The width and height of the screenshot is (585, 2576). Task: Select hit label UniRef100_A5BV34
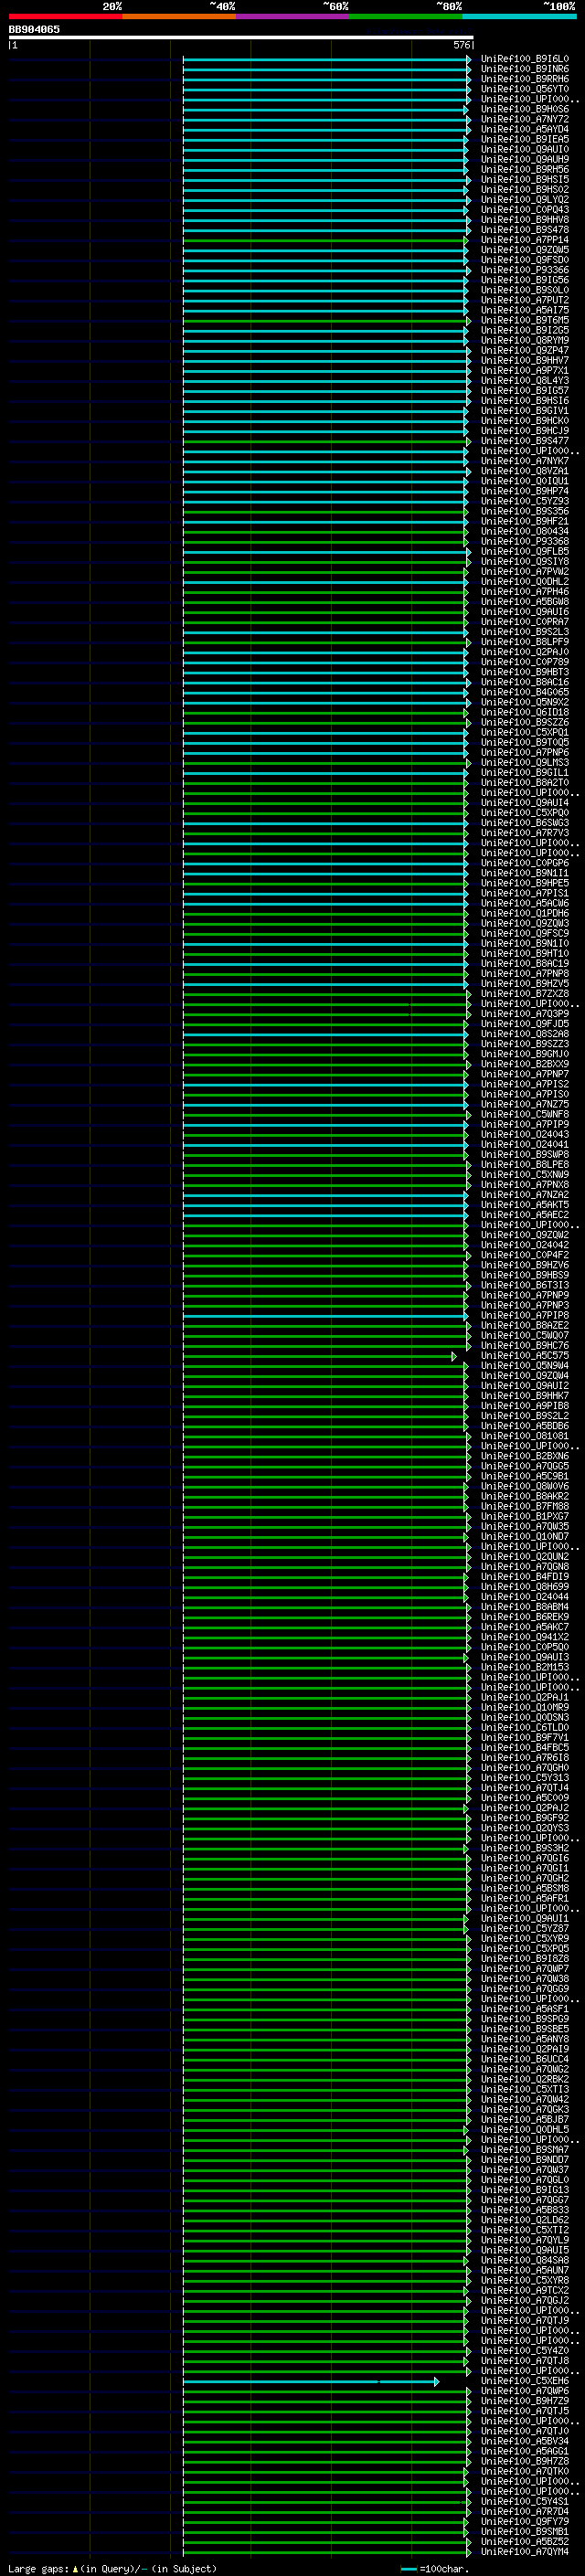(x=524, y=2441)
